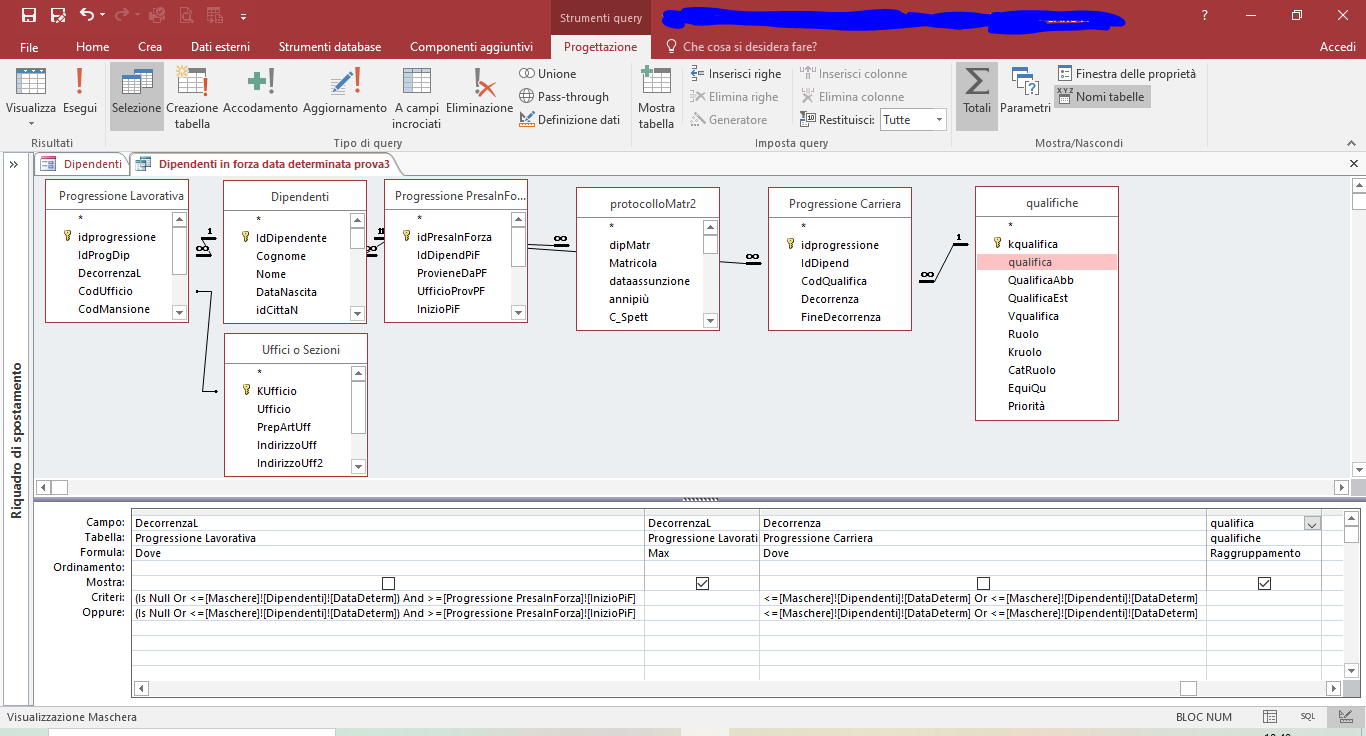Uncheck Mostra for qualifica column
Viewport: 1366px width, 736px height.
pos(1264,583)
